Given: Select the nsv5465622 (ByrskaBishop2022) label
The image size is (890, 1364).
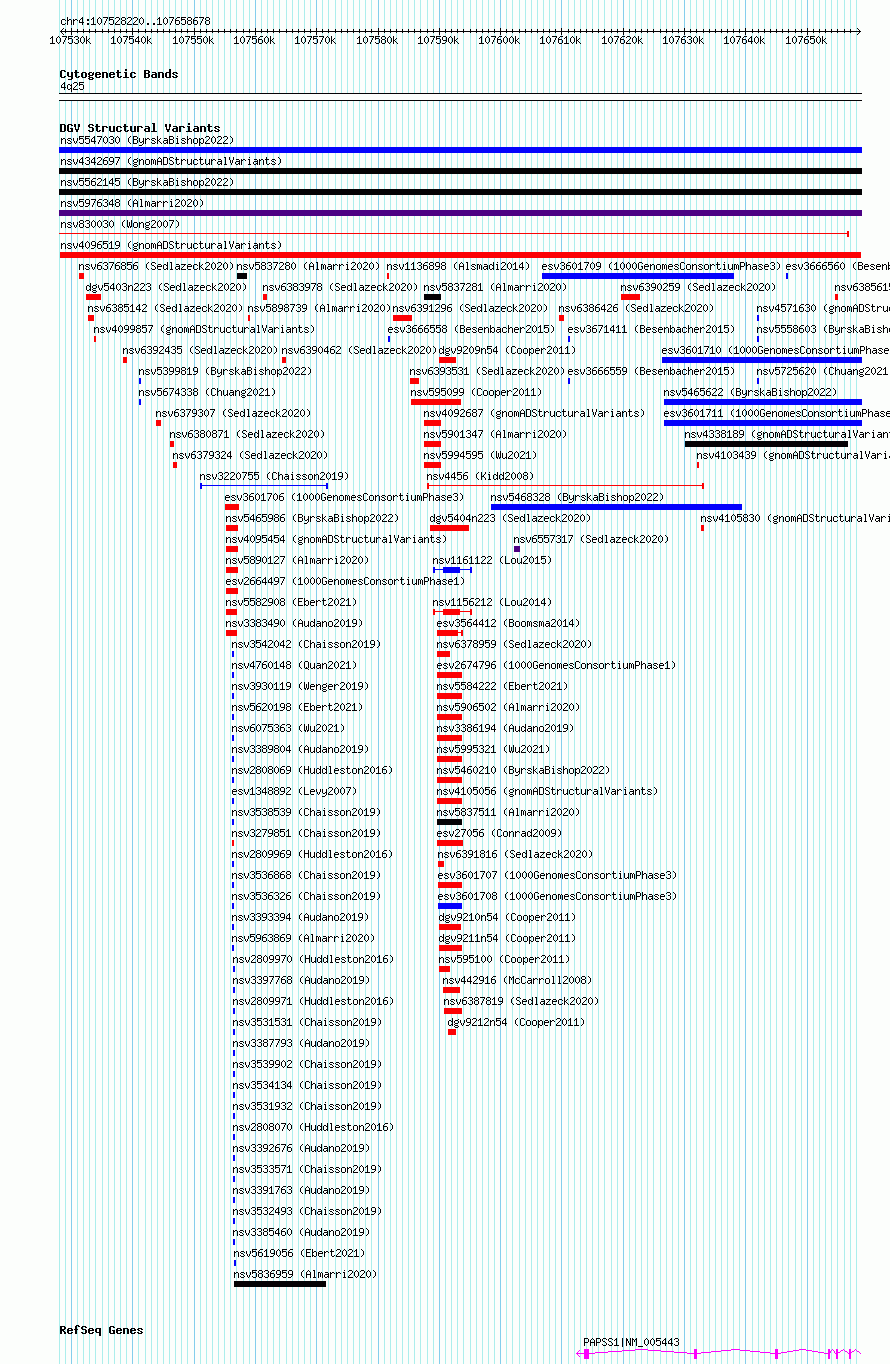Looking at the screenshot, I should coord(750,392).
